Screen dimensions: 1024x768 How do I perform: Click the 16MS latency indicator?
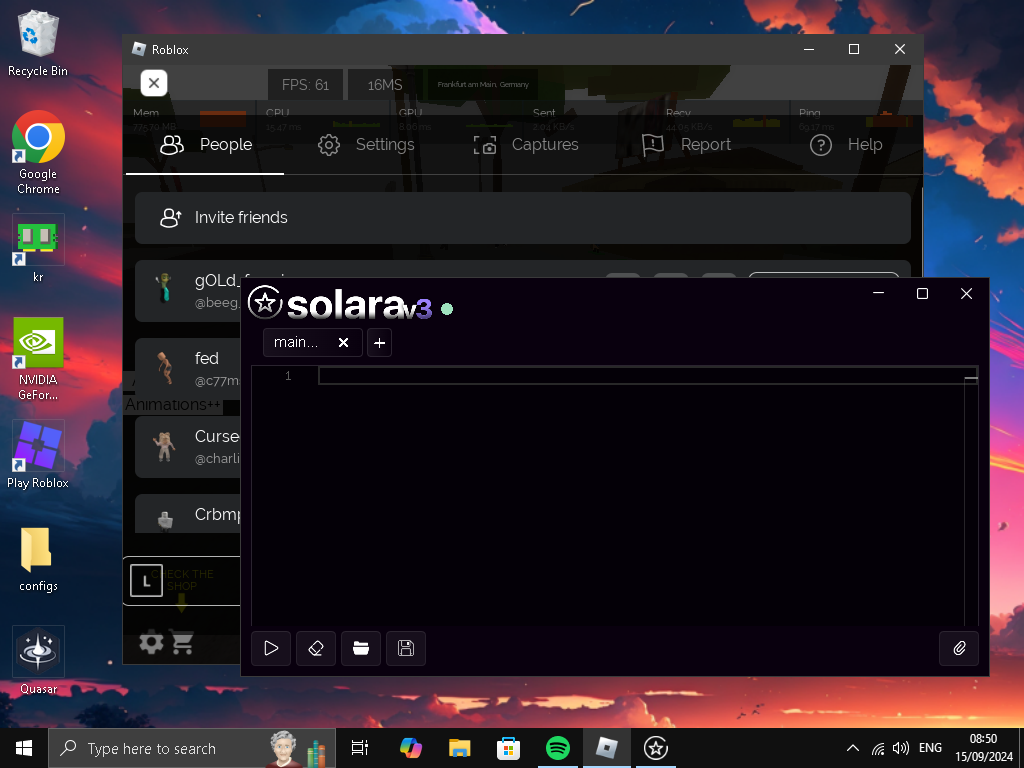[x=385, y=85]
